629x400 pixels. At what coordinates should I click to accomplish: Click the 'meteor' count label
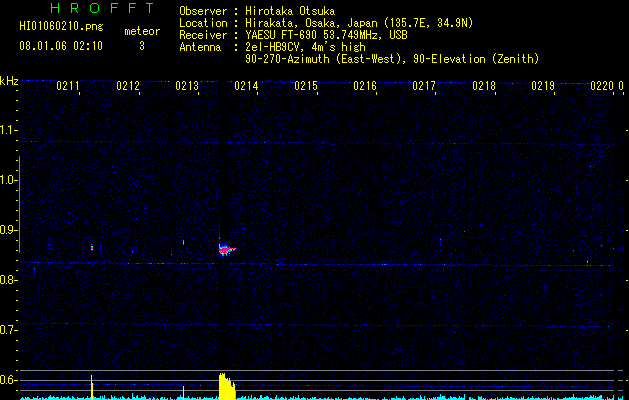click(142, 31)
